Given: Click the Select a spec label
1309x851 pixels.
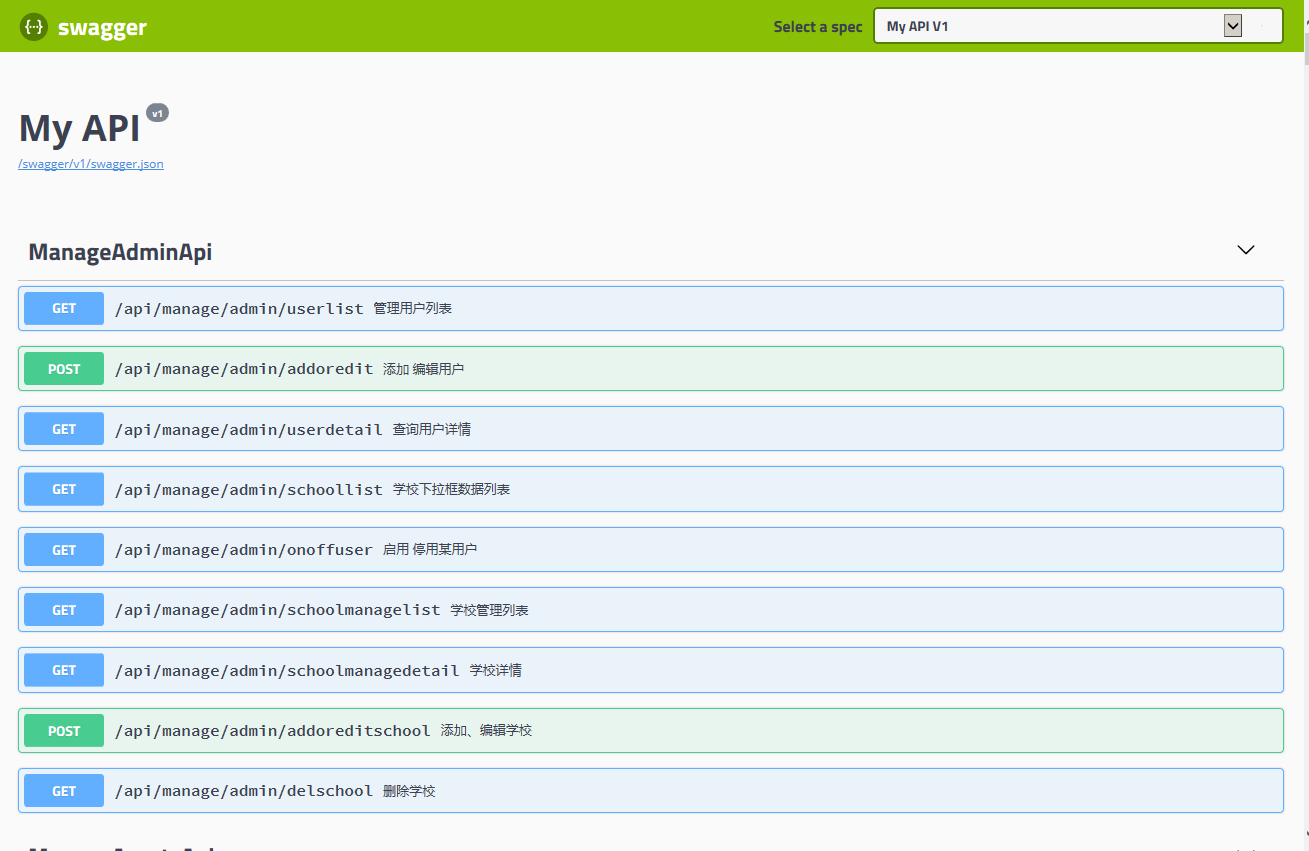Looking at the screenshot, I should [x=818, y=27].
